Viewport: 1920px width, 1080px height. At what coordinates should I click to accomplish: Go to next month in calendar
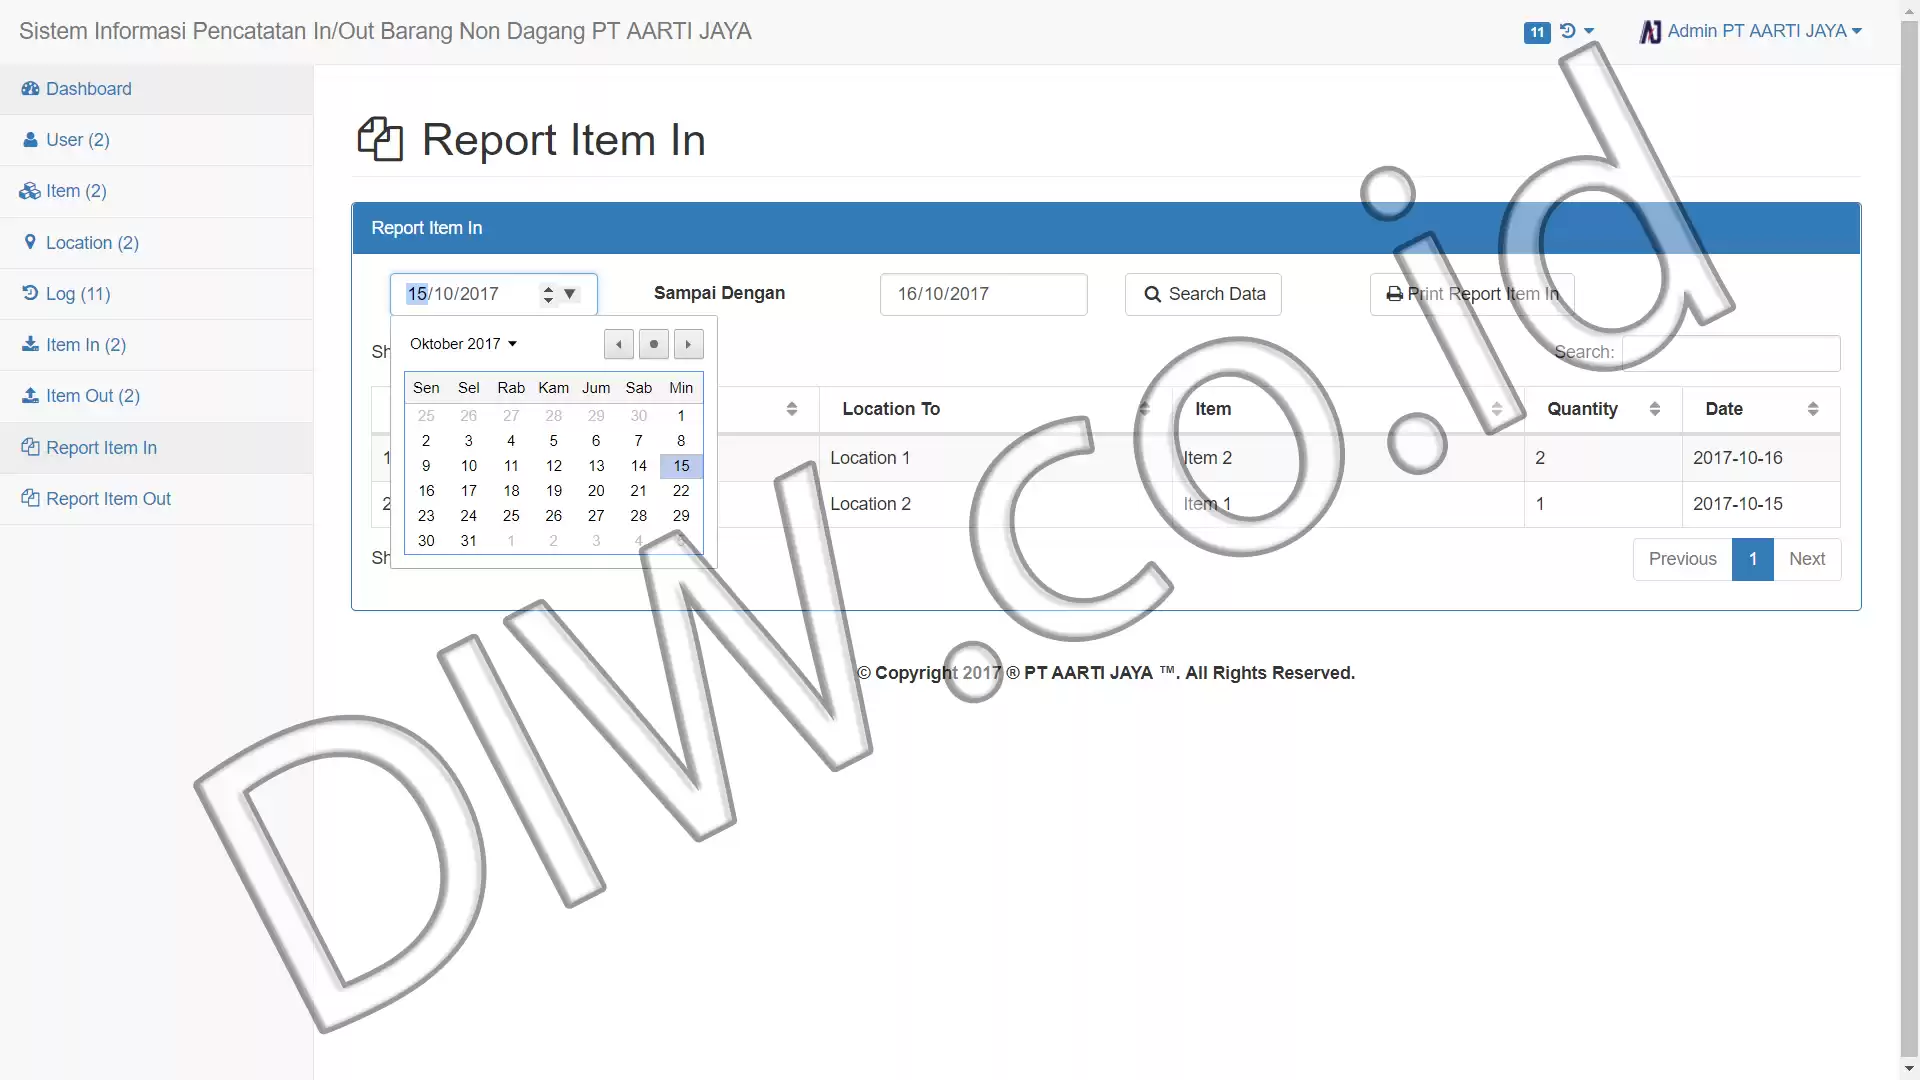[689, 344]
